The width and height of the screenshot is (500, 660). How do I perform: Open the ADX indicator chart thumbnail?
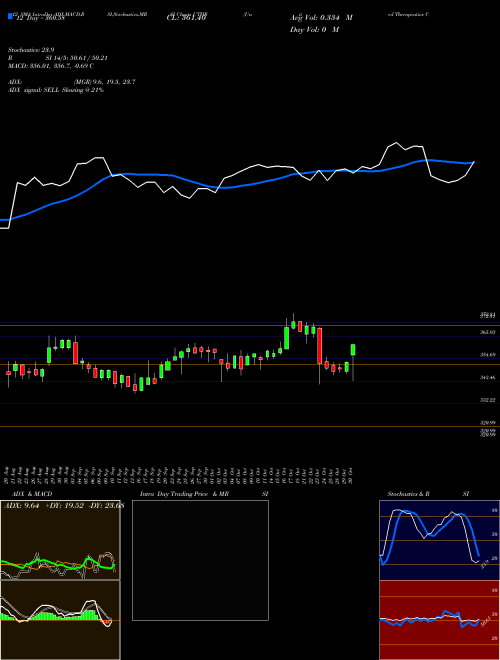click(x=60, y=540)
